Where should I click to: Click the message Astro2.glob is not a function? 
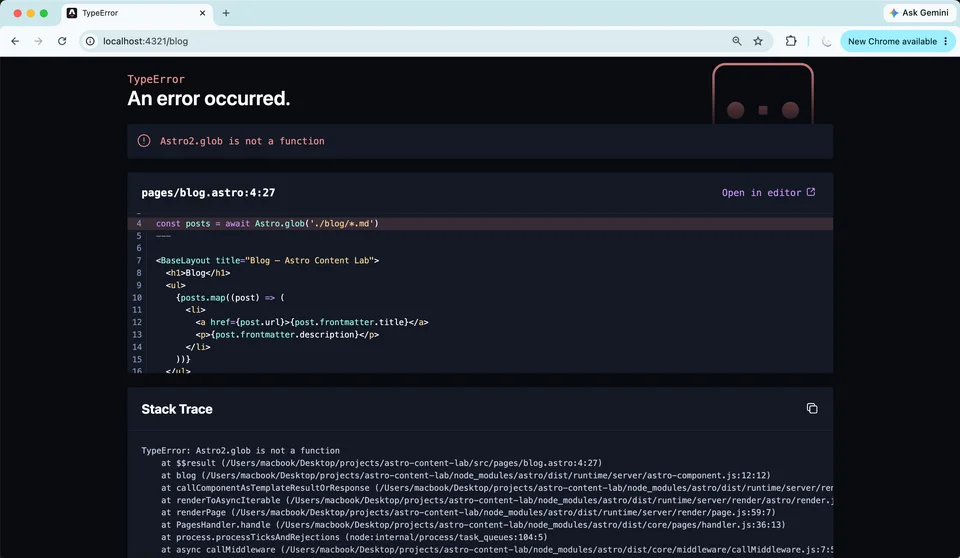(x=242, y=141)
